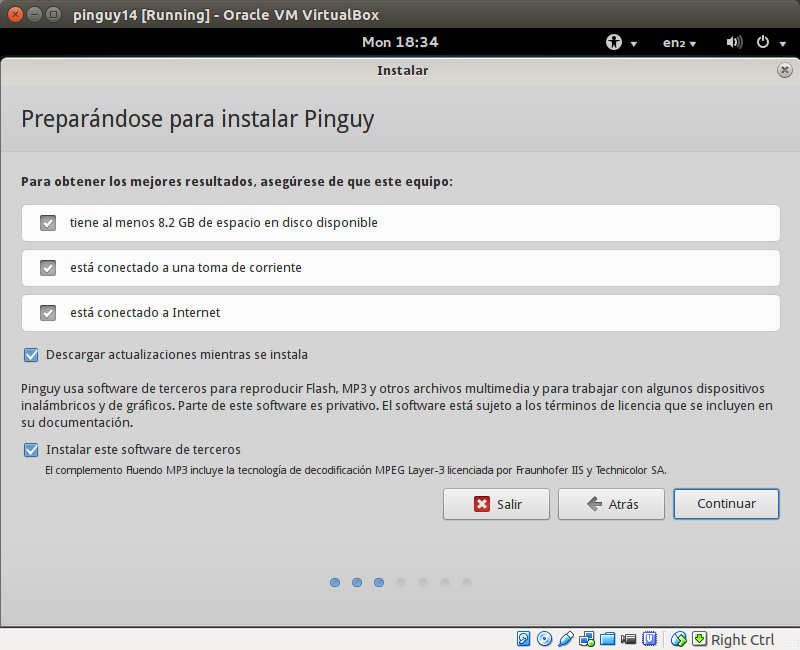The height and width of the screenshot is (650, 800).
Task: Open the Mon 18:34 clock menu
Action: pyautogui.click(x=400, y=42)
